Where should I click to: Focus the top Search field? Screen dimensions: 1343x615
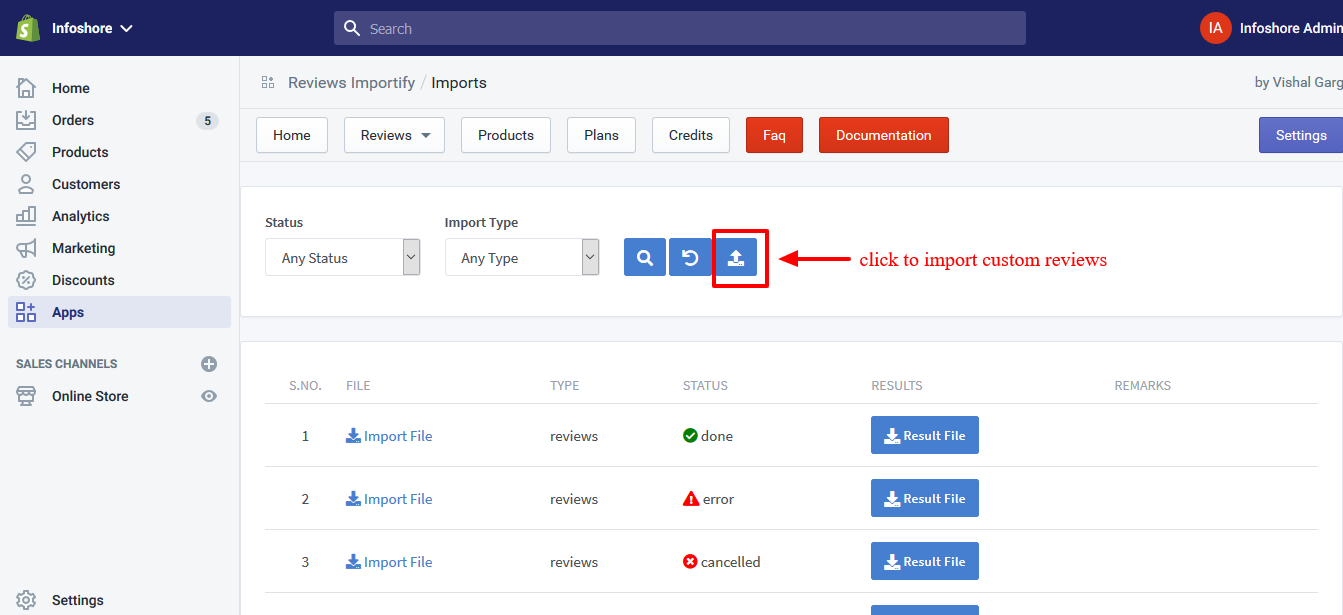pos(680,28)
